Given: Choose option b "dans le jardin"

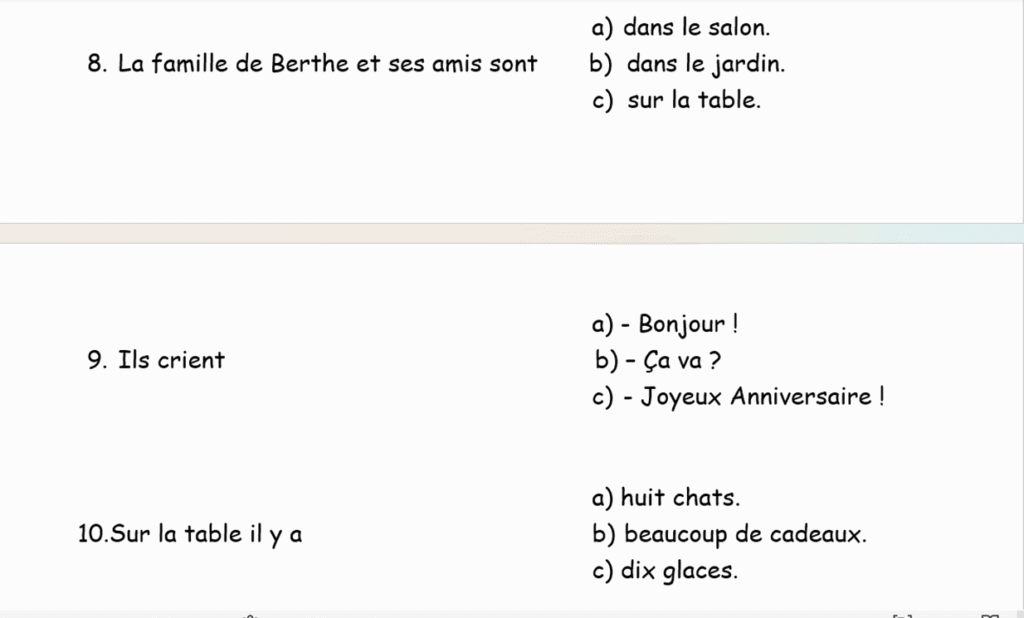Looking at the screenshot, I should point(705,65).
